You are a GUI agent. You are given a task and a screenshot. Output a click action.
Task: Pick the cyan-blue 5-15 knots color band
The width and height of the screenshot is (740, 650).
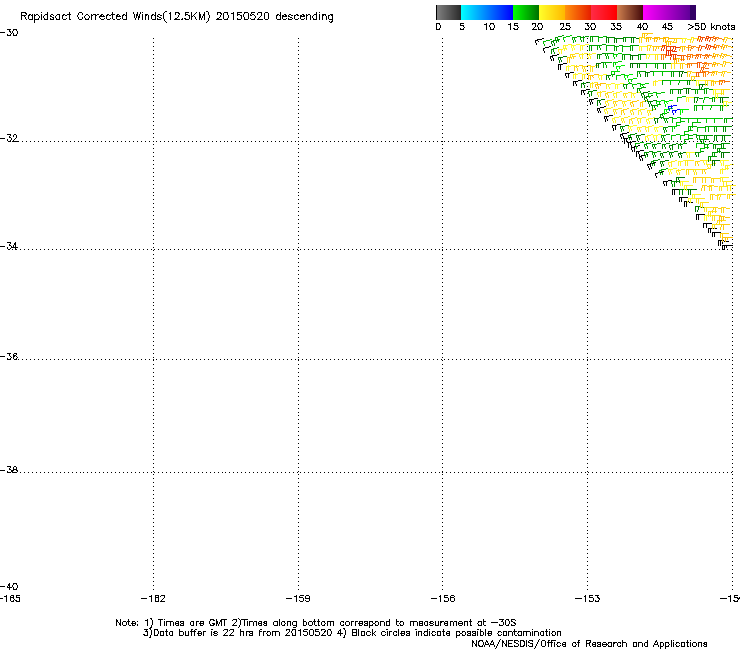click(x=487, y=12)
